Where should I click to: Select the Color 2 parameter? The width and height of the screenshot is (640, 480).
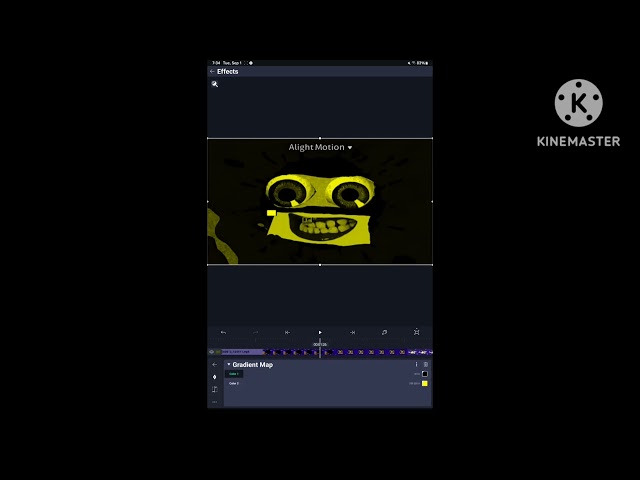click(234, 384)
